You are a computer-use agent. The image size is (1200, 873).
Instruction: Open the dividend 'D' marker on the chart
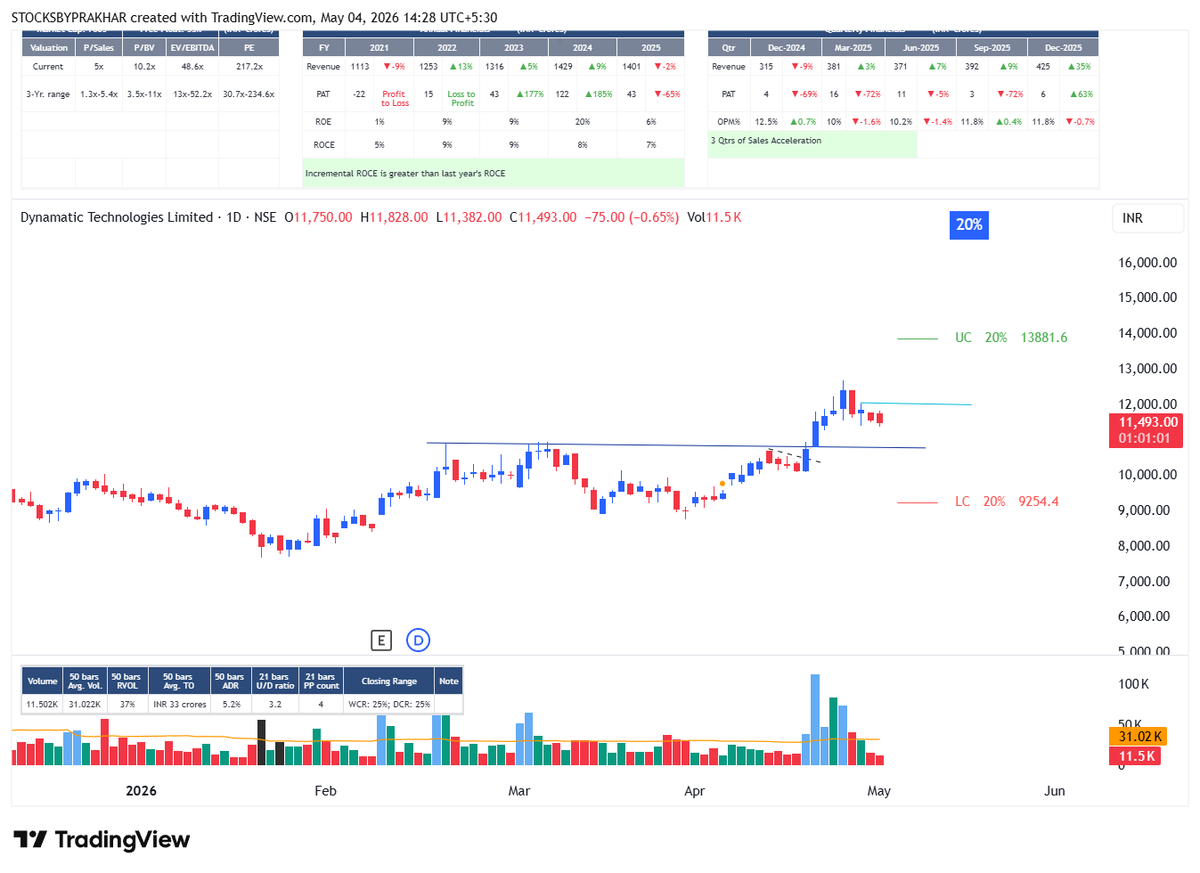tap(418, 639)
